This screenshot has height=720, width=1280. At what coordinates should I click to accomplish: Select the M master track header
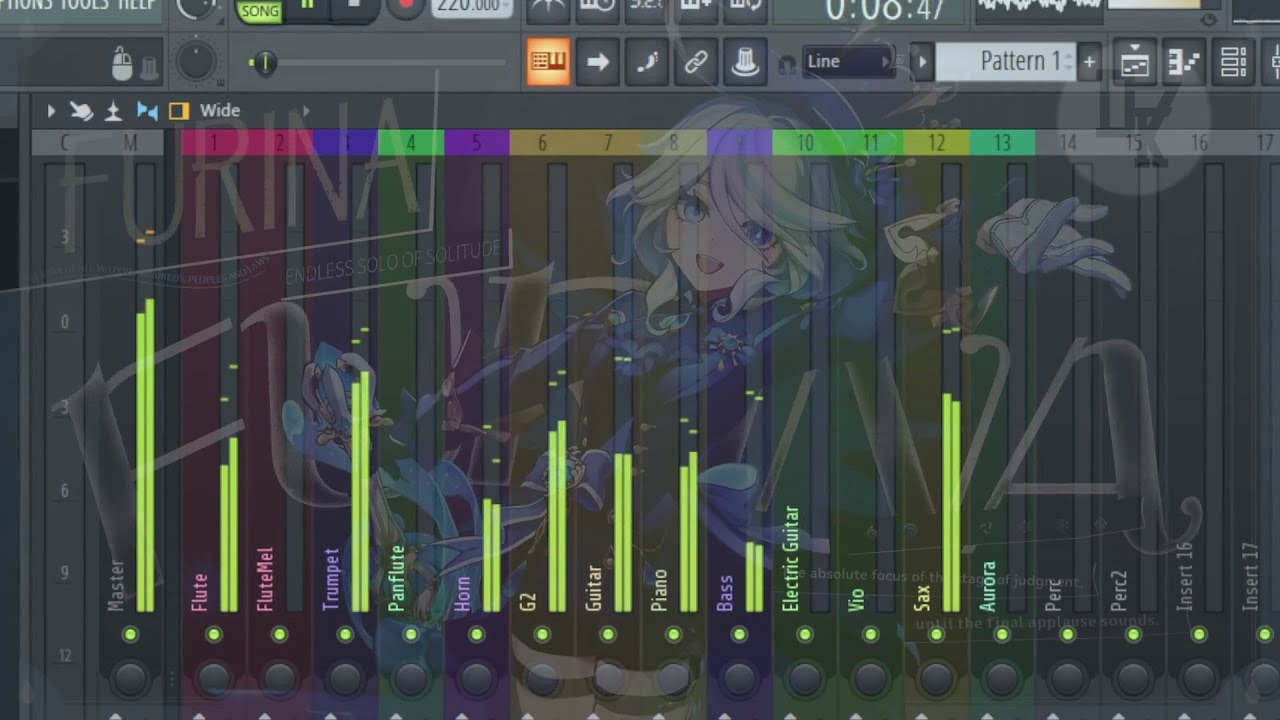[x=130, y=143]
